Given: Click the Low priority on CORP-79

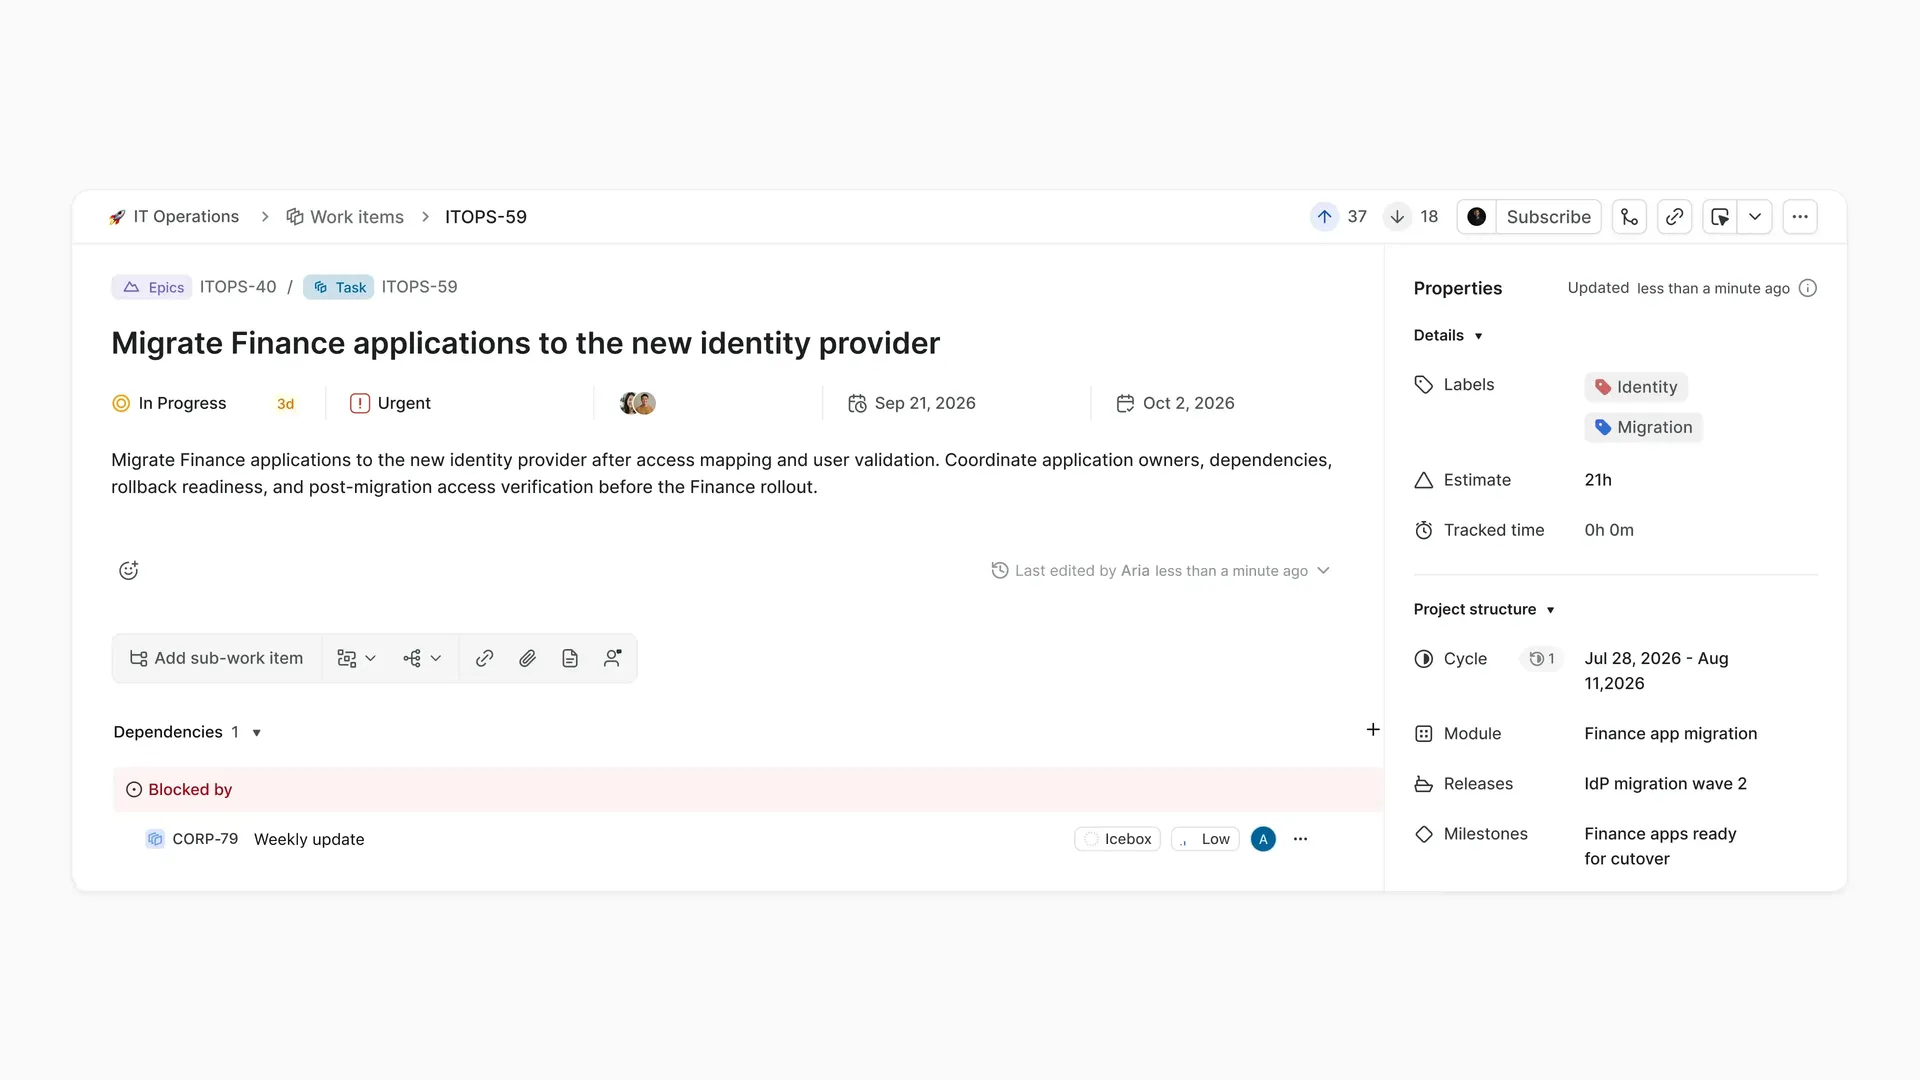Looking at the screenshot, I should click(x=1205, y=839).
